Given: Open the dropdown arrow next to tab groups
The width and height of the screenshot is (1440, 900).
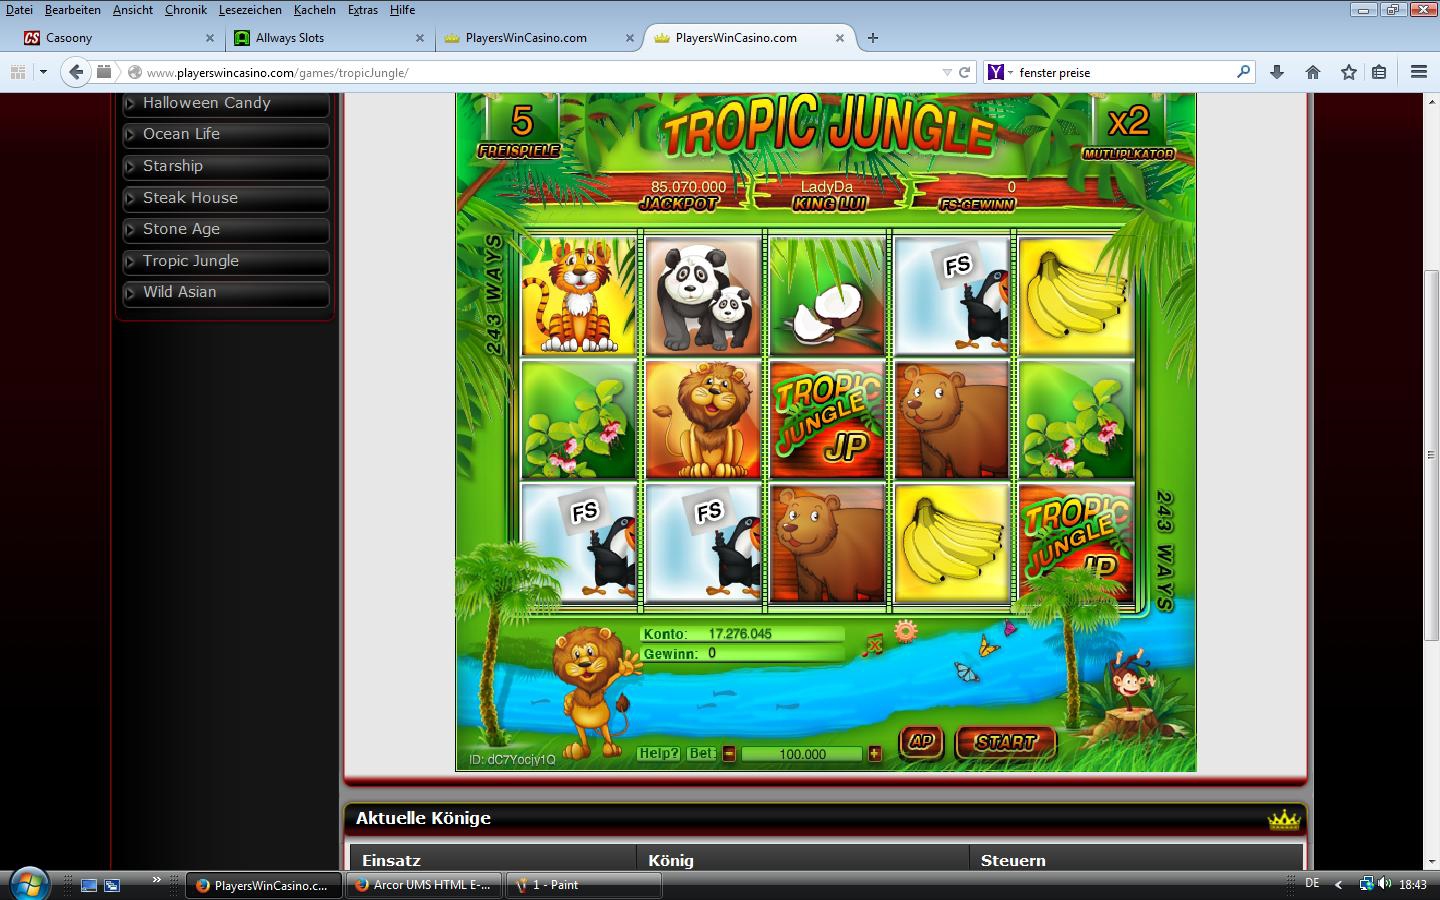Looking at the screenshot, I should point(43,72).
